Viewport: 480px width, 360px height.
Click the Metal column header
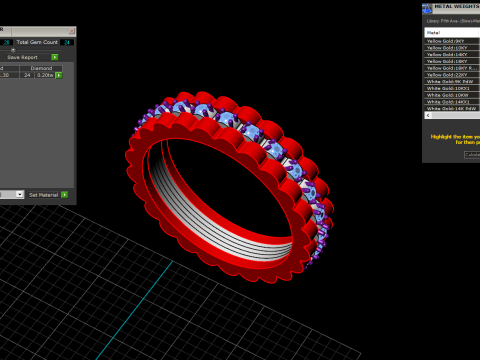click(452, 33)
